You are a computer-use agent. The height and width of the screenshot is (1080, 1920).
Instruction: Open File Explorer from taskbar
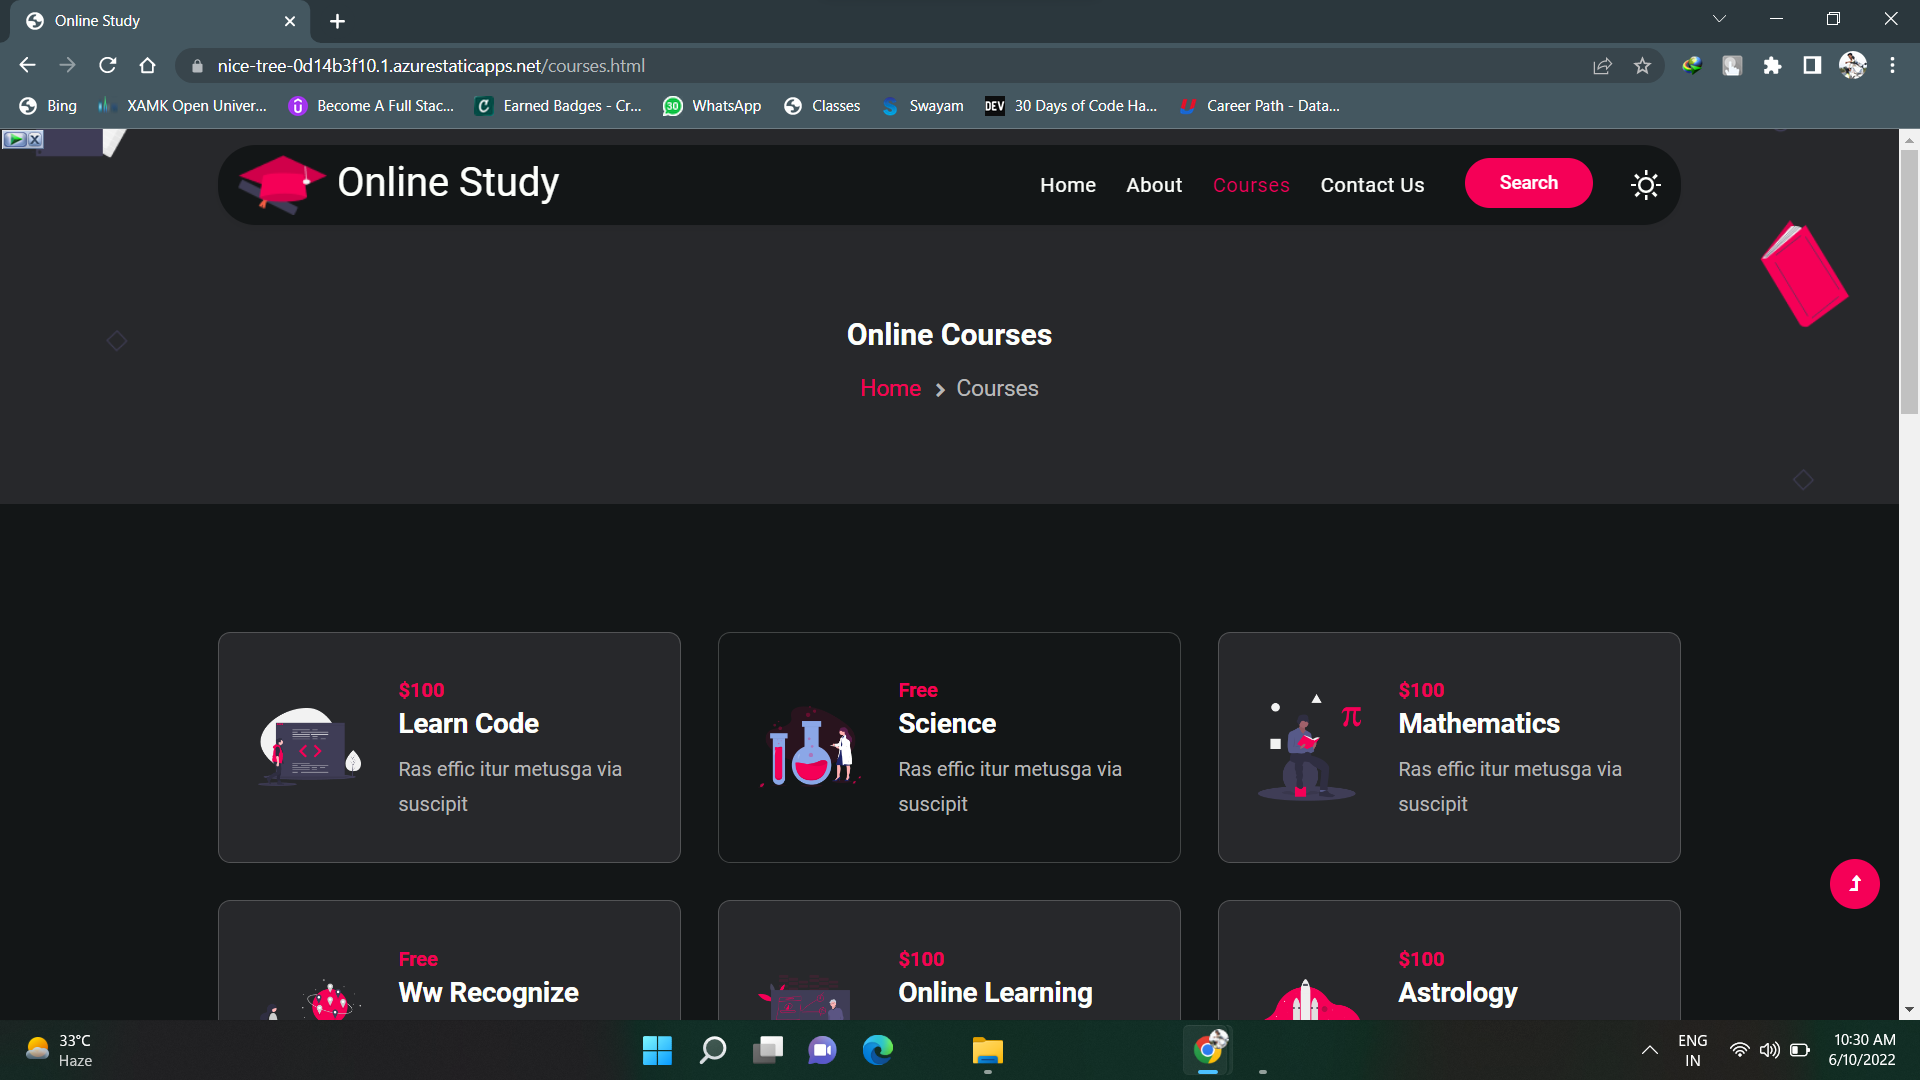(987, 1050)
